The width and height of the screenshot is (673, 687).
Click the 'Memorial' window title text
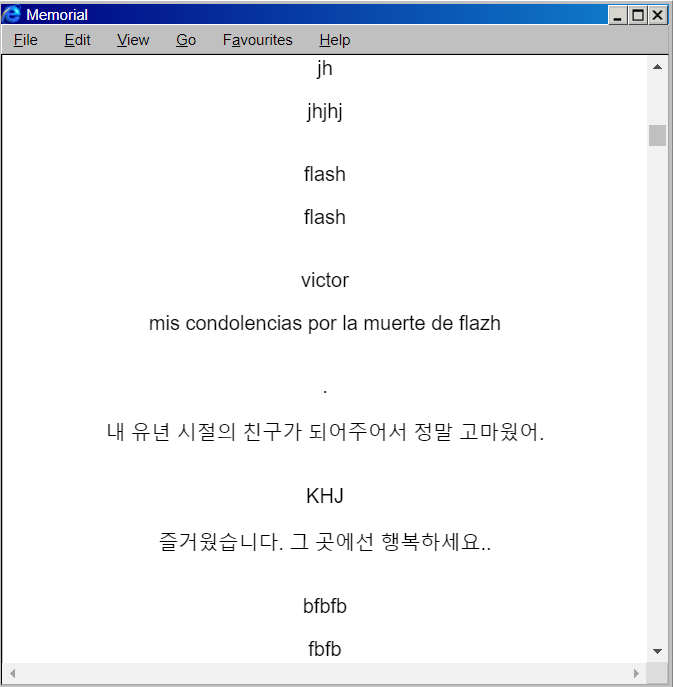tap(57, 15)
